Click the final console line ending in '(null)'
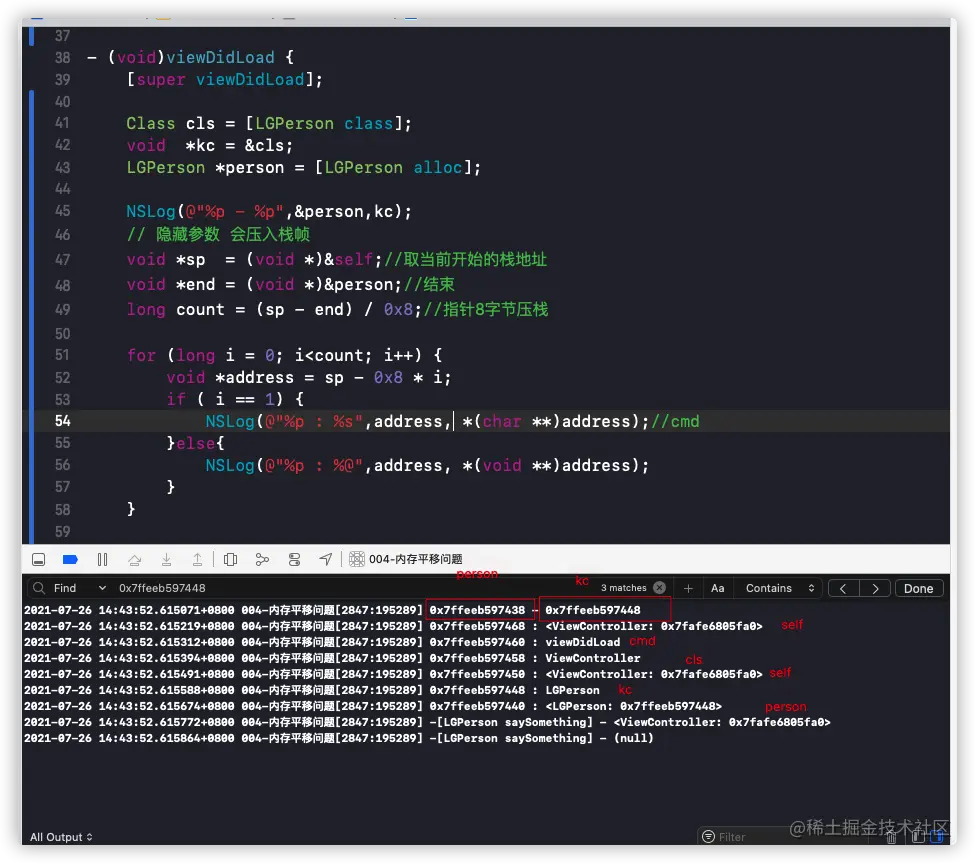The width and height of the screenshot is (975, 863). tap(338, 738)
